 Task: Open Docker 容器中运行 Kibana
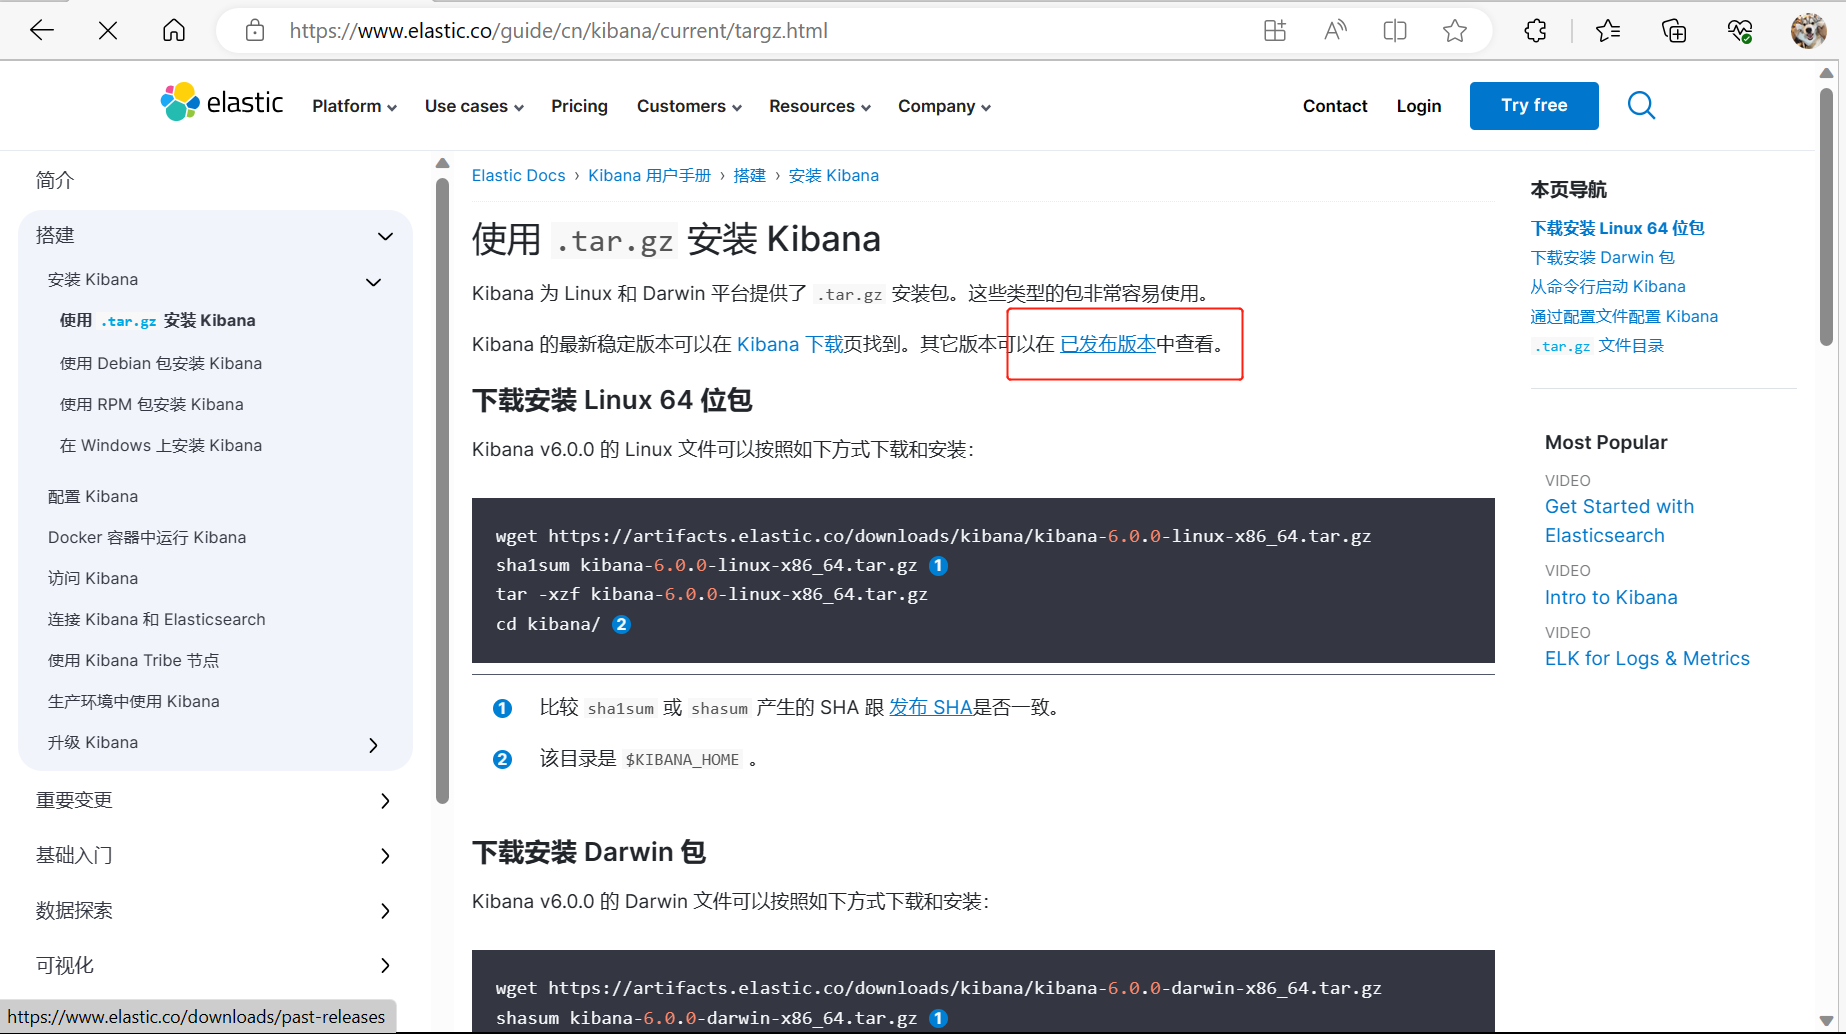click(147, 538)
